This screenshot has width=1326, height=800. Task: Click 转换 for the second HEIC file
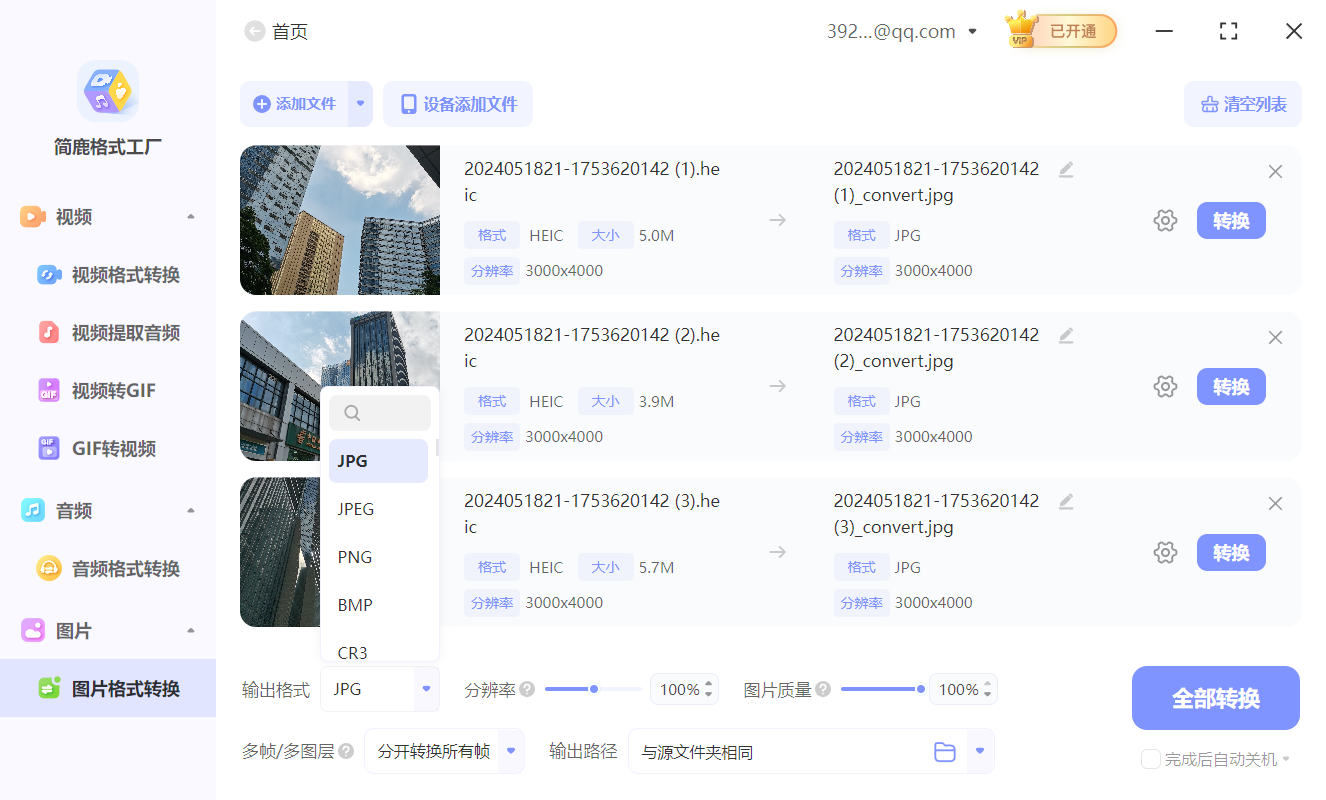[1231, 386]
